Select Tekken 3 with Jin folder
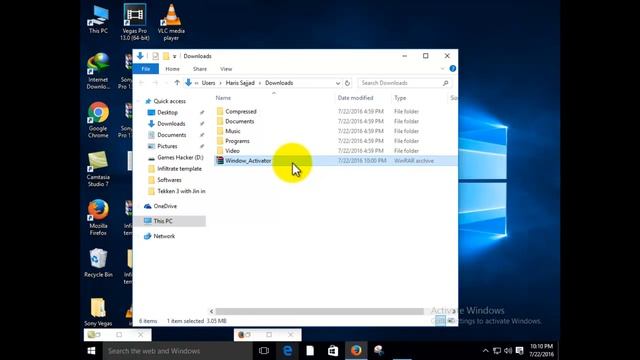 181,191
